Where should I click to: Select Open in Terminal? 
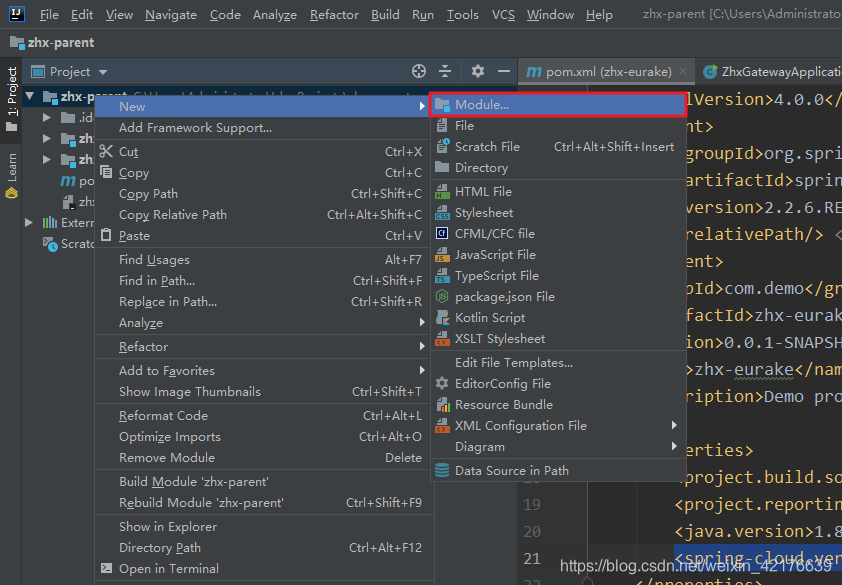click(x=263, y=569)
